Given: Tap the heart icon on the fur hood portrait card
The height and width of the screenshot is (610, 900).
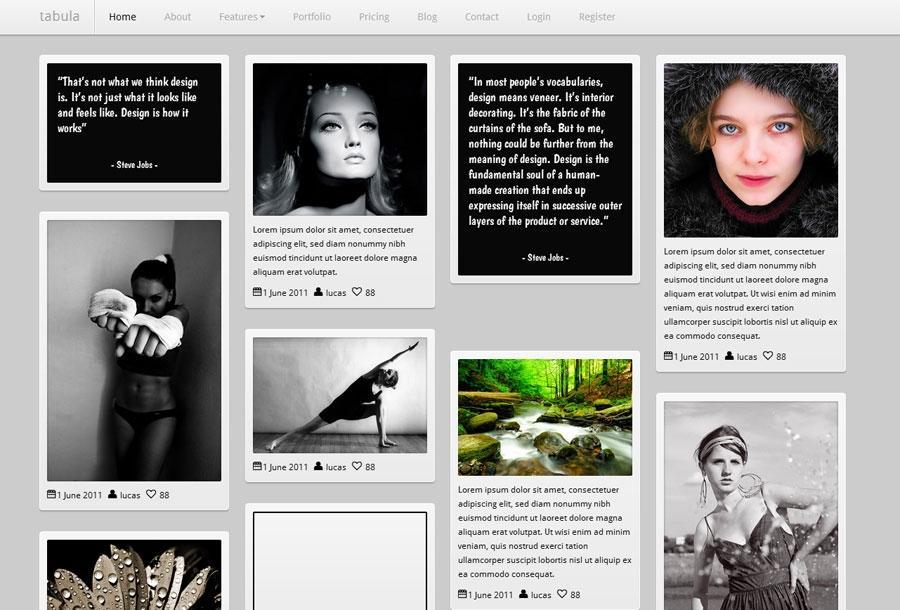Looking at the screenshot, I should click(768, 356).
